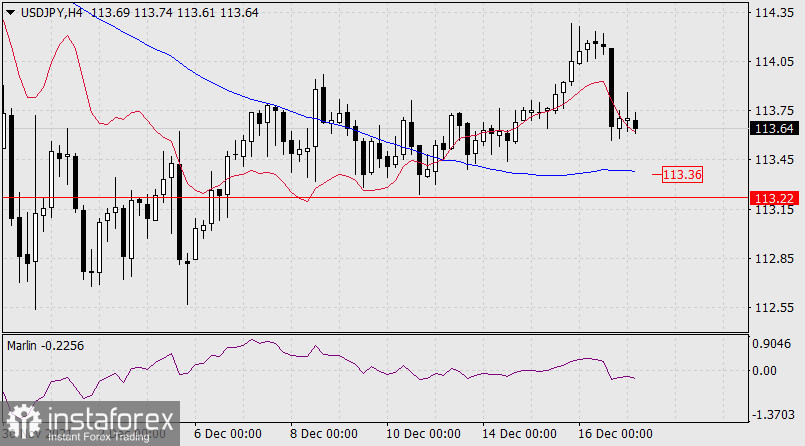This screenshot has height=446, width=805.
Task: Click the 14 Dec 00:00 time marker
Action: point(516,434)
